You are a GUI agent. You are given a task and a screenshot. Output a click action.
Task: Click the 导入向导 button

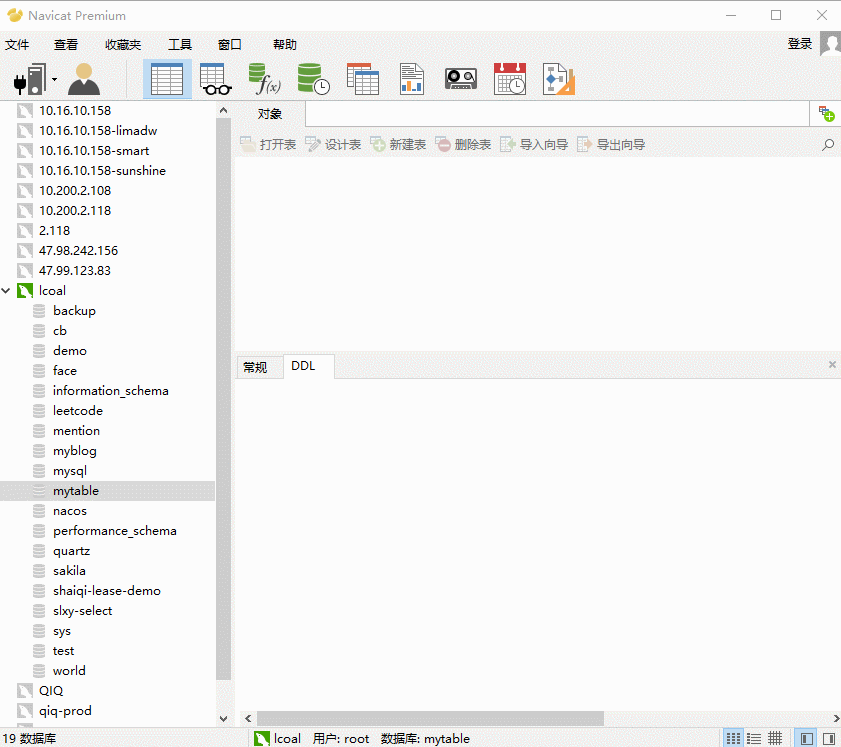coord(534,145)
